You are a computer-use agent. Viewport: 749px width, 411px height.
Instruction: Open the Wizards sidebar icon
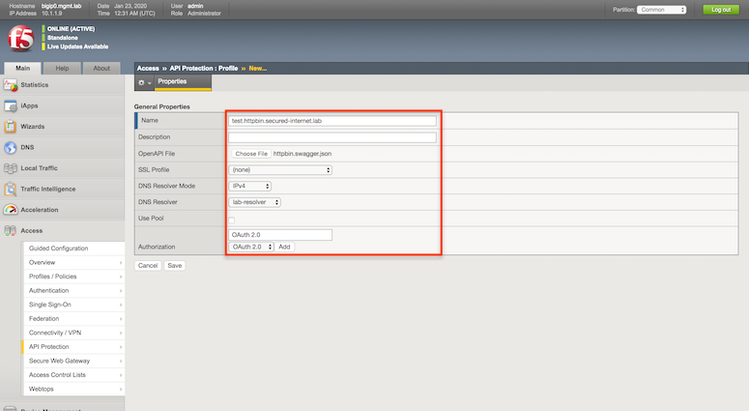click(11, 127)
